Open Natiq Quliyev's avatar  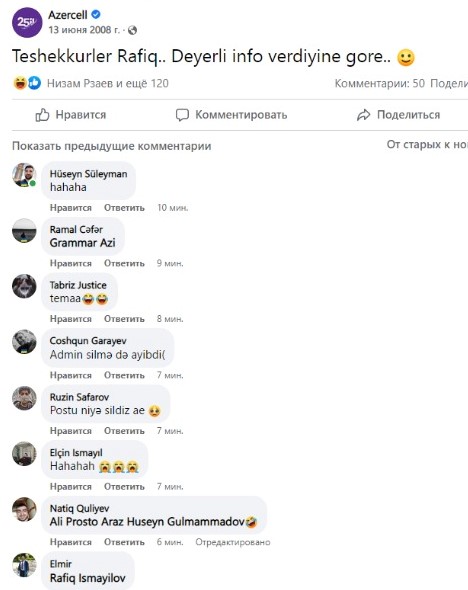coord(24,509)
